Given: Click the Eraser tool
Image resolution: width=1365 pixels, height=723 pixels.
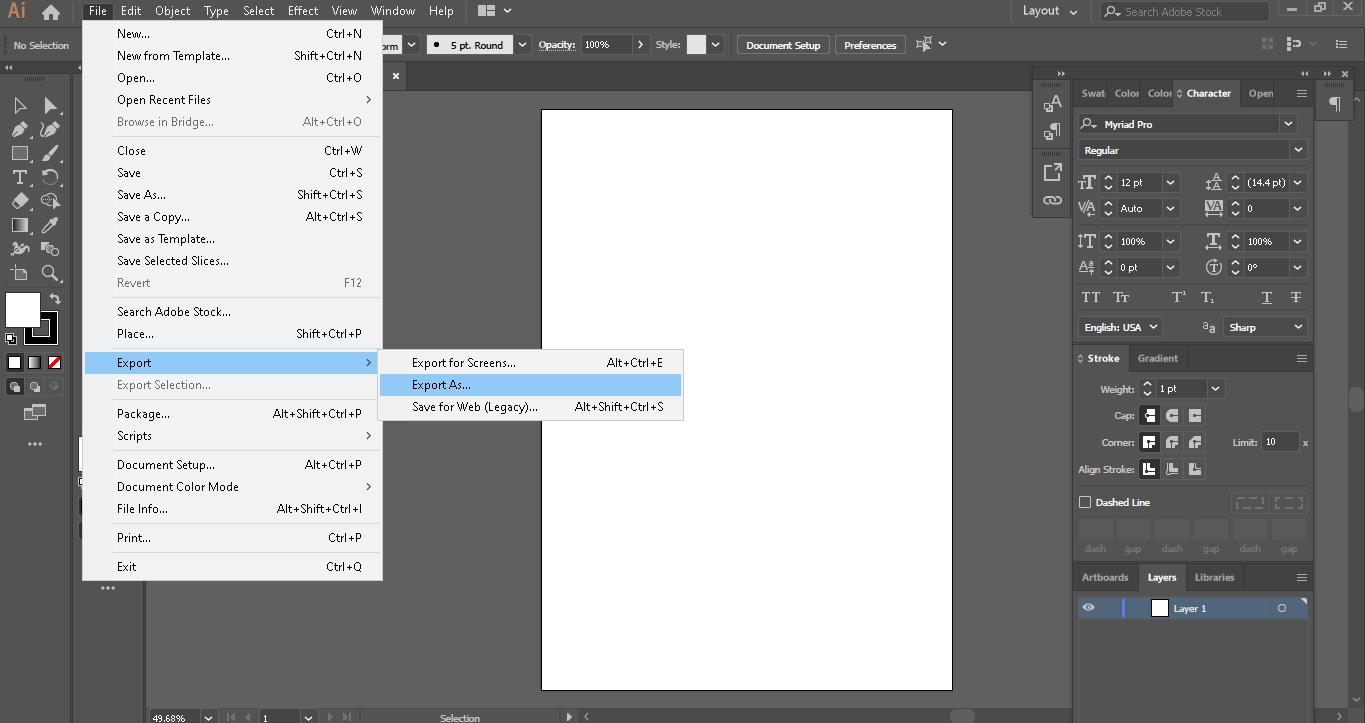Looking at the screenshot, I should [19, 201].
